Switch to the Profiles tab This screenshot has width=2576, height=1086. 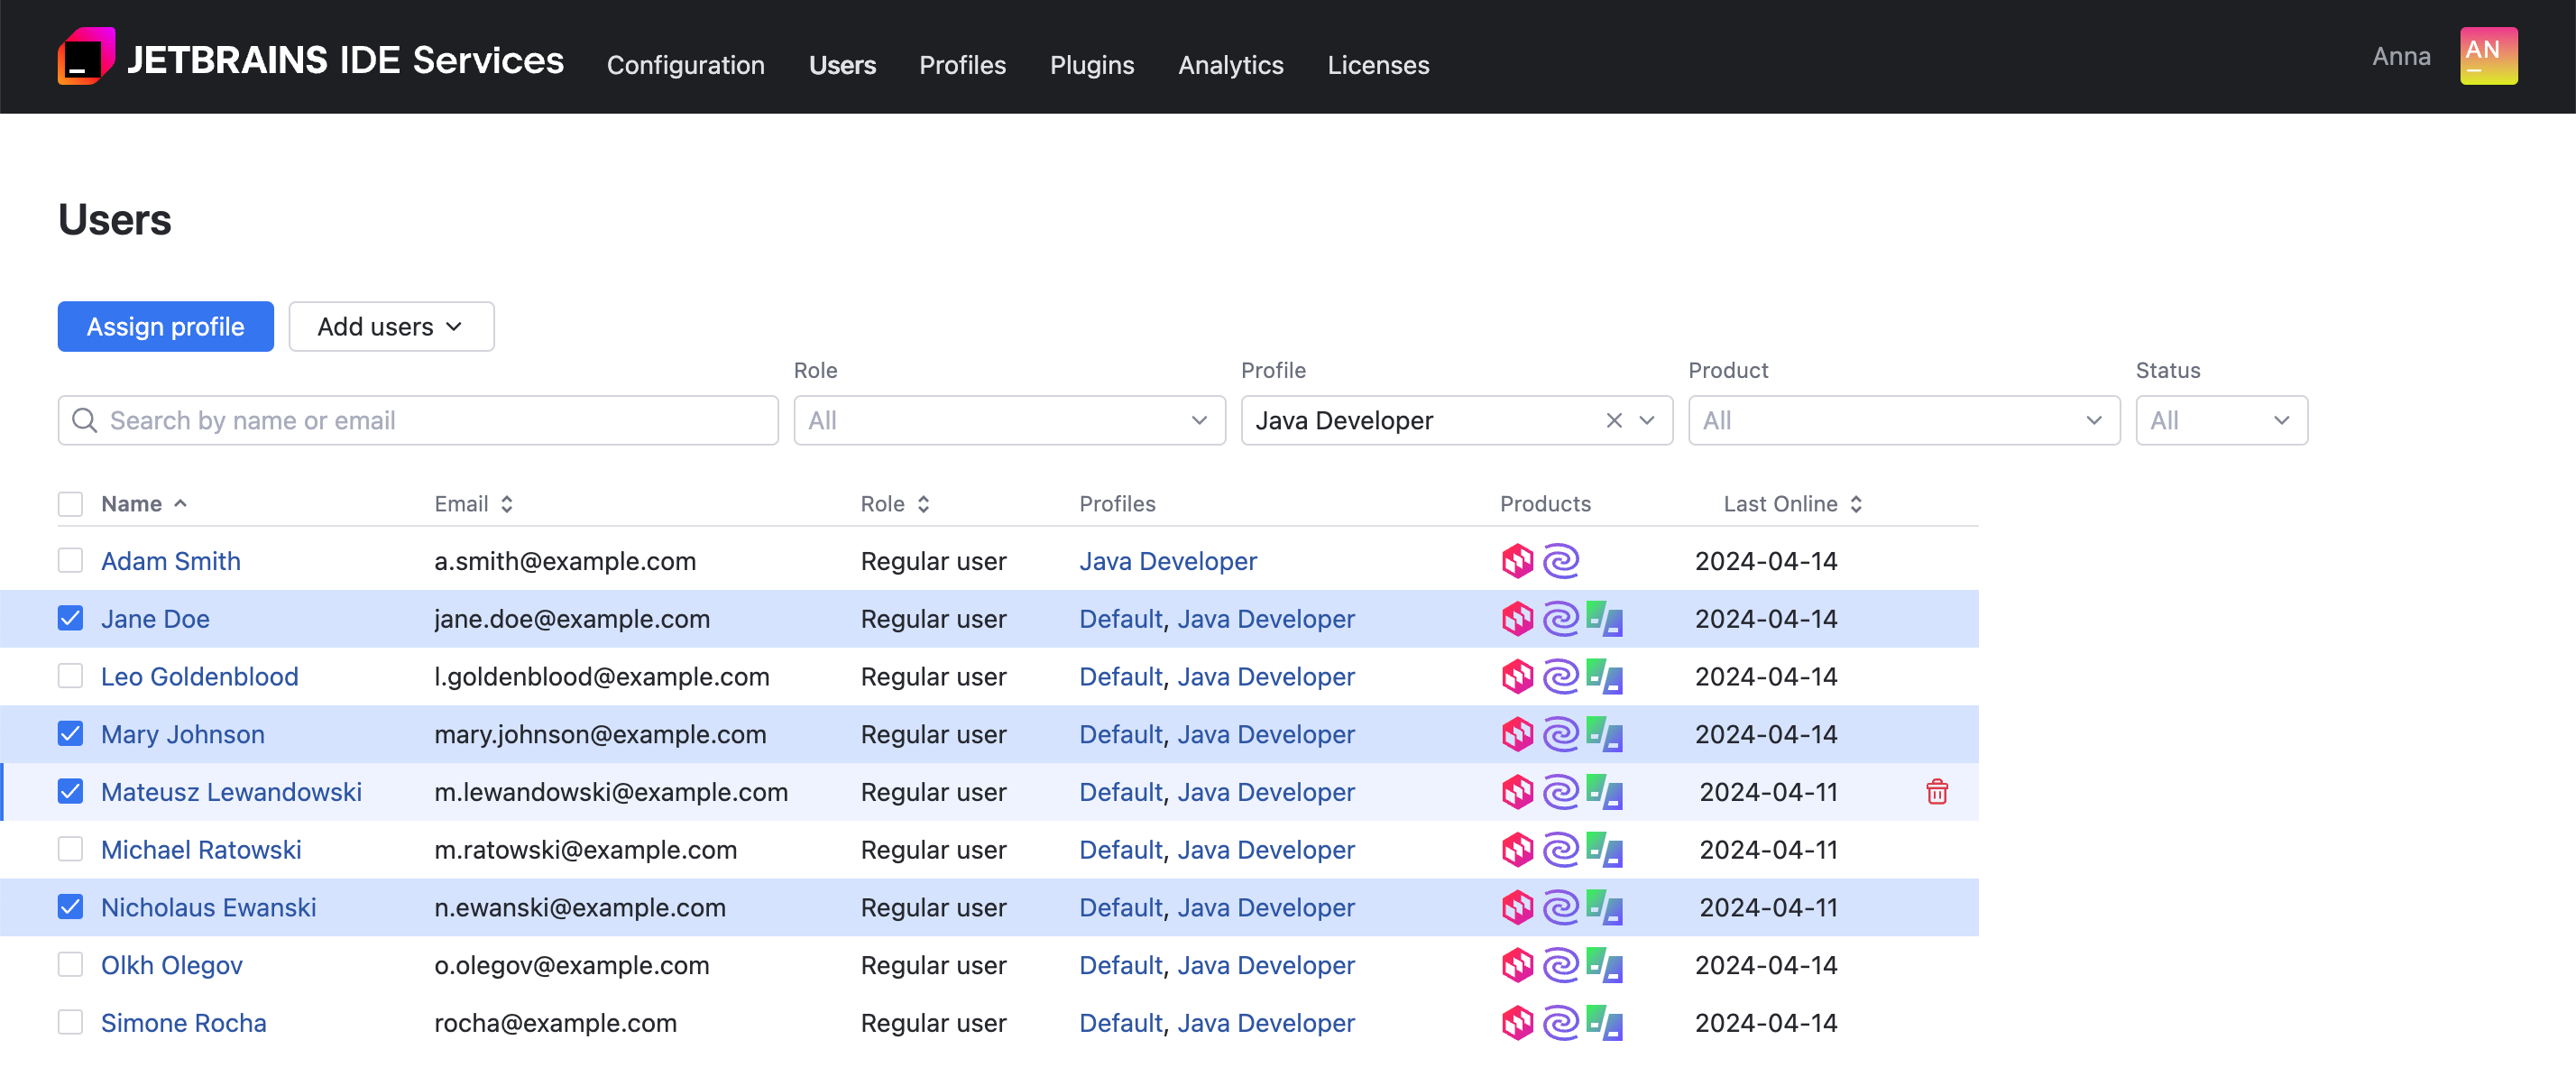coord(962,65)
